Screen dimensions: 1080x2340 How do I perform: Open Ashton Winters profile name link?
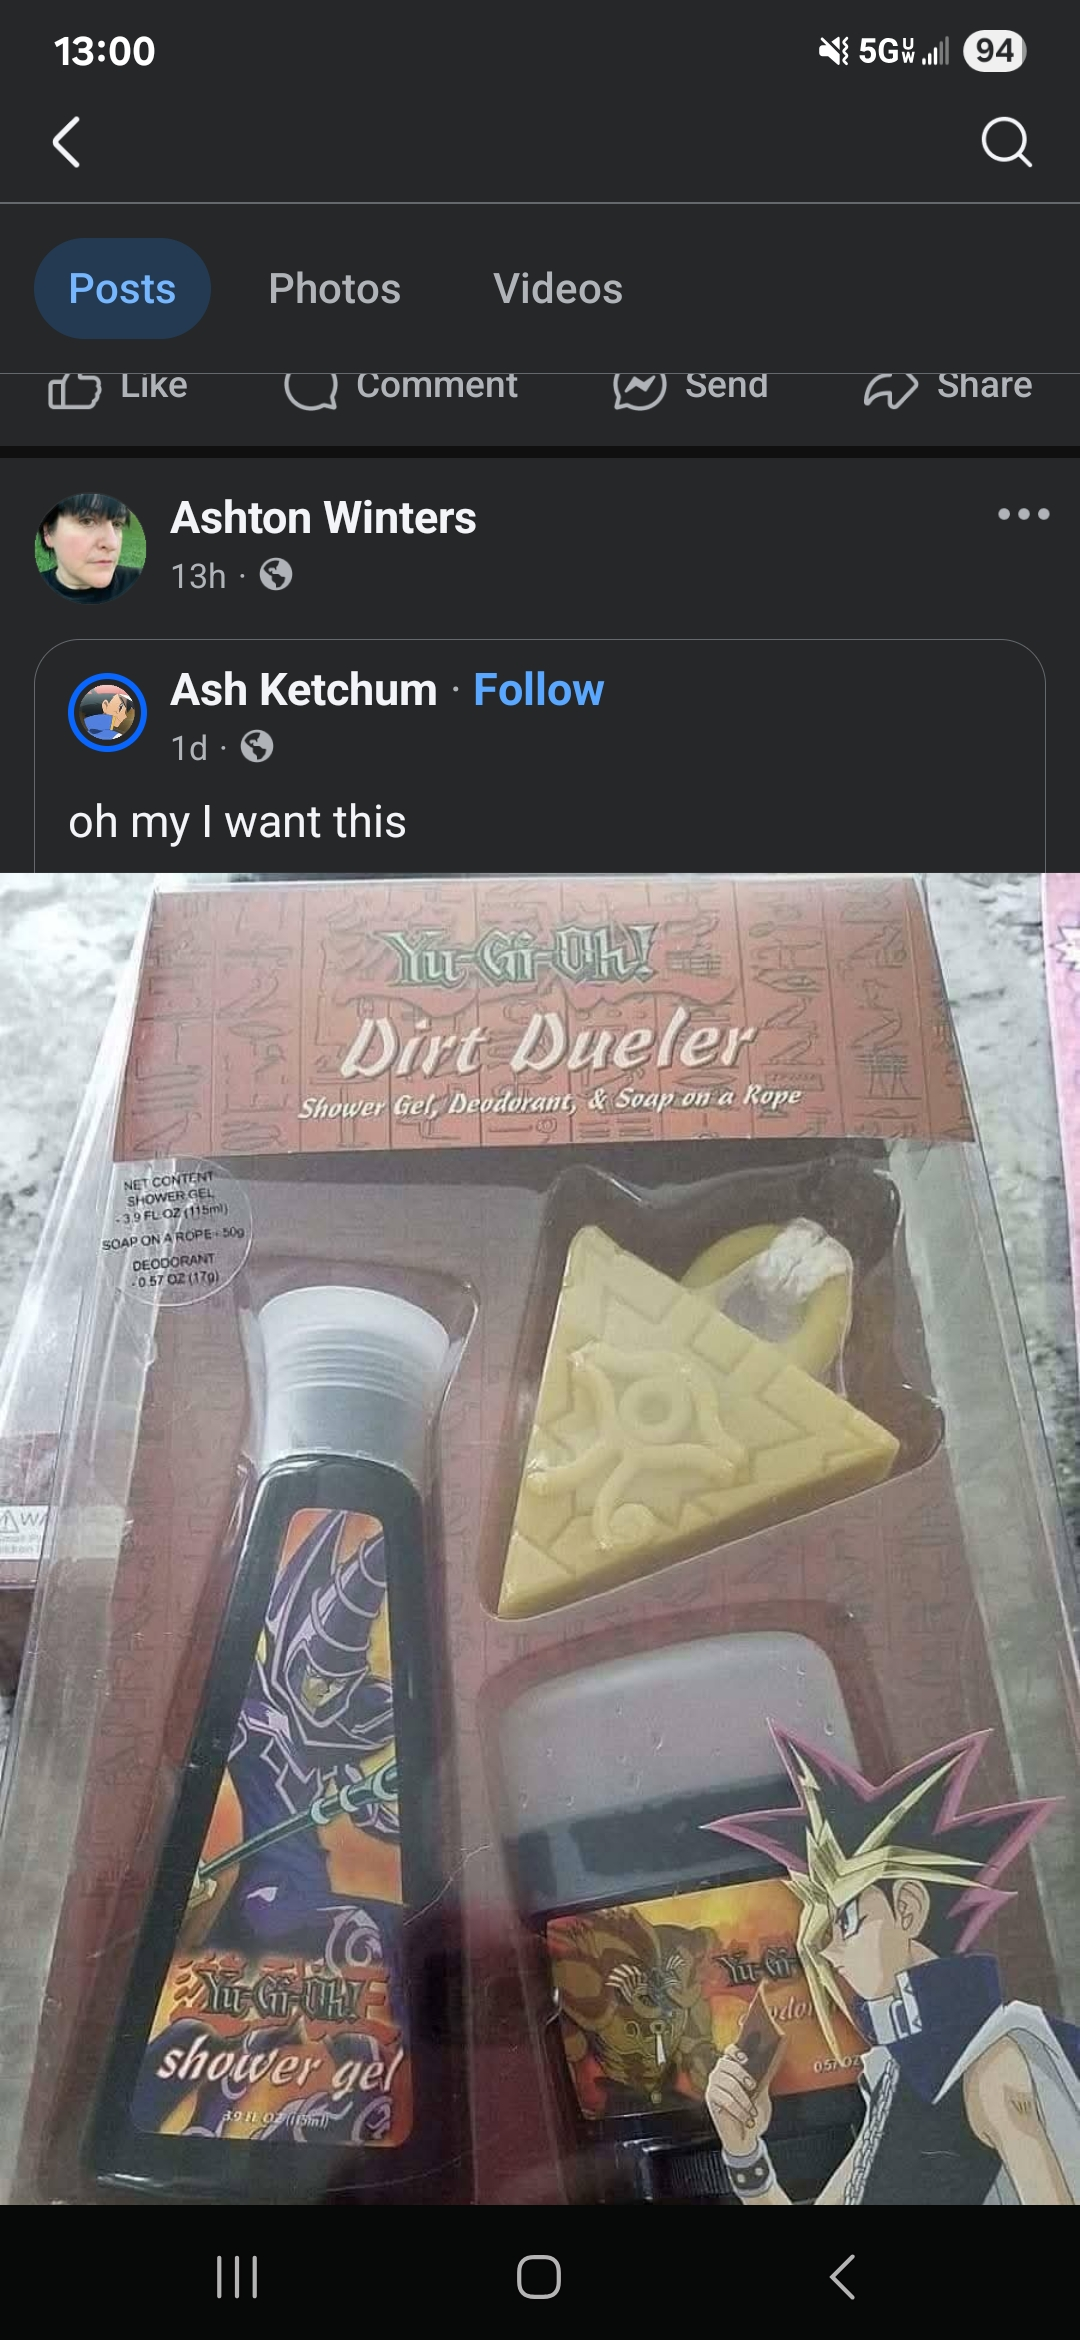click(323, 518)
